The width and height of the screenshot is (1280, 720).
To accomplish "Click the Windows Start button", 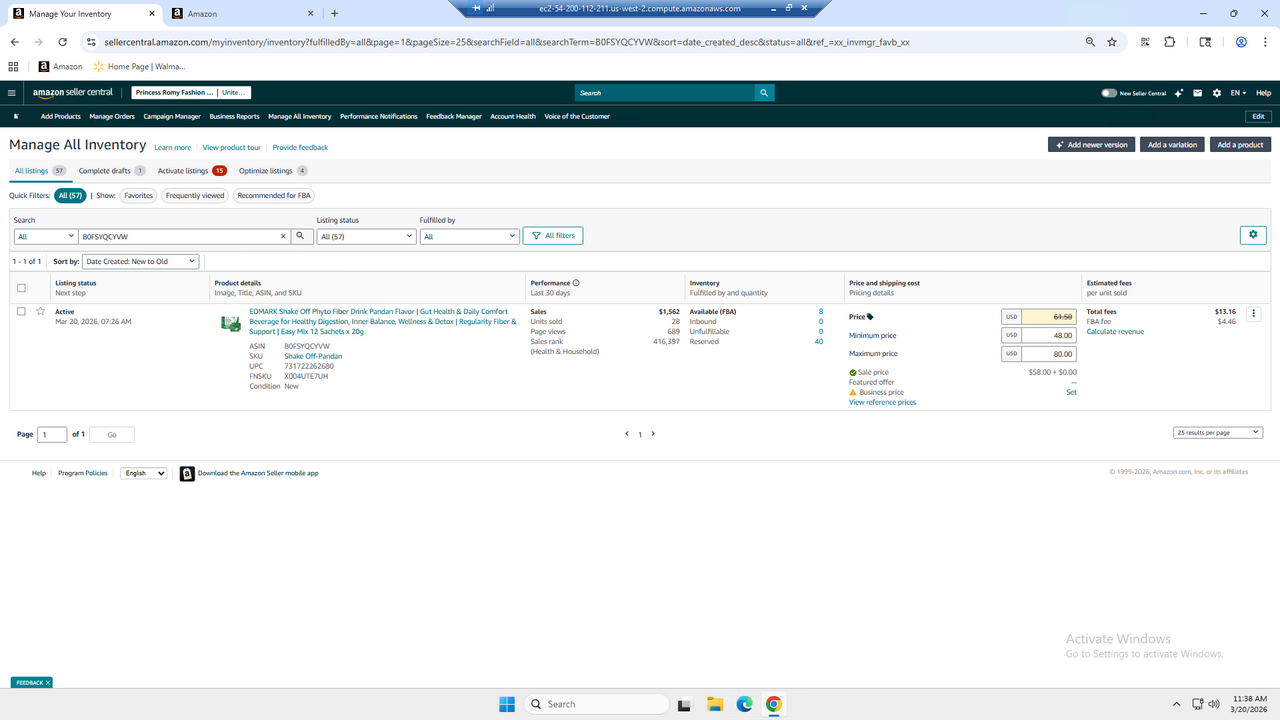I will click(x=507, y=704).
